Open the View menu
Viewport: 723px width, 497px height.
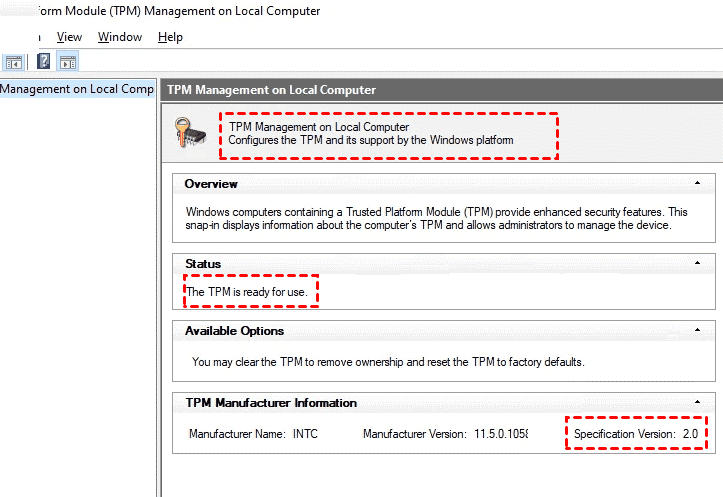click(69, 37)
